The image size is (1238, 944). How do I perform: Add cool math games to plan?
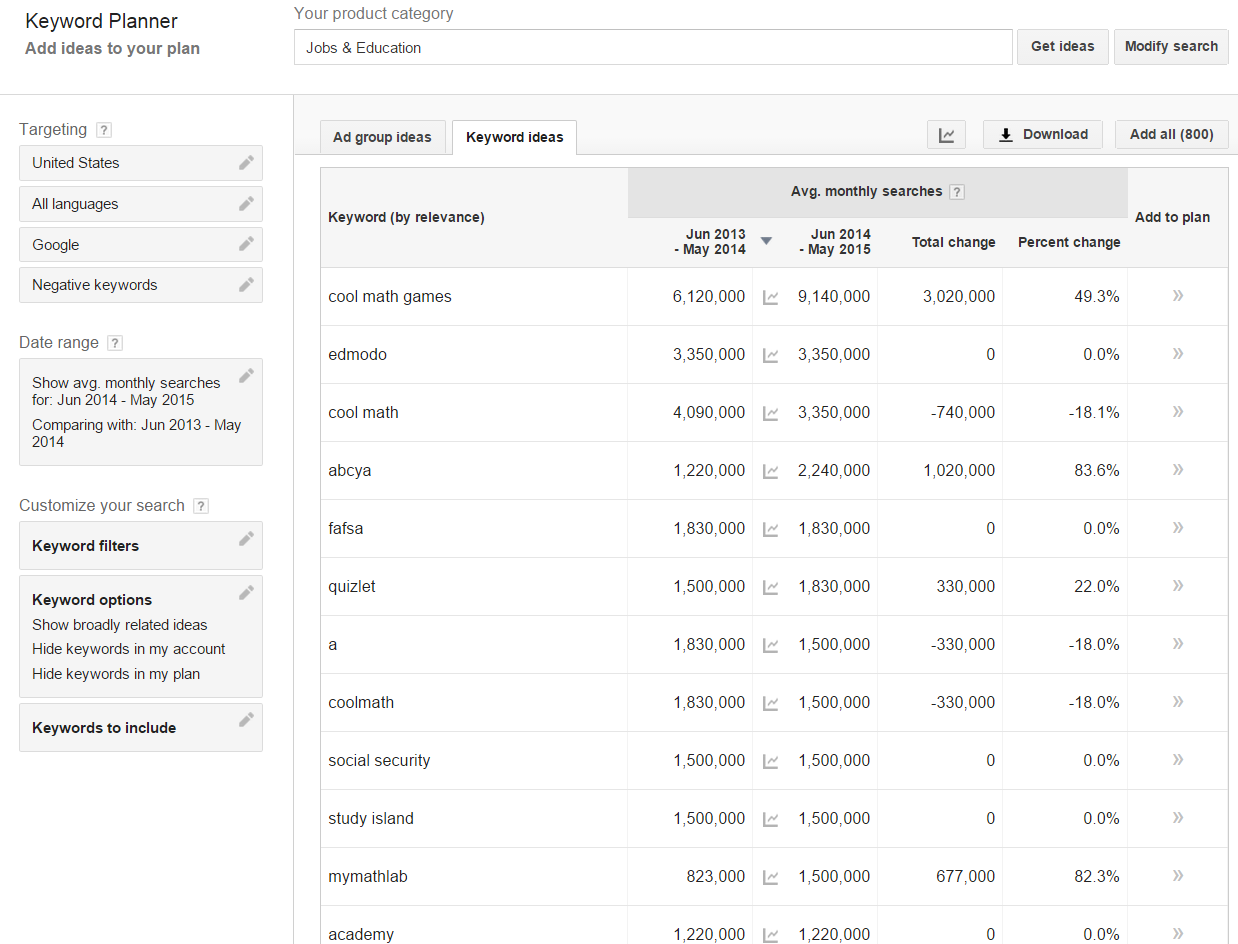pyautogui.click(x=1178, y=296)
